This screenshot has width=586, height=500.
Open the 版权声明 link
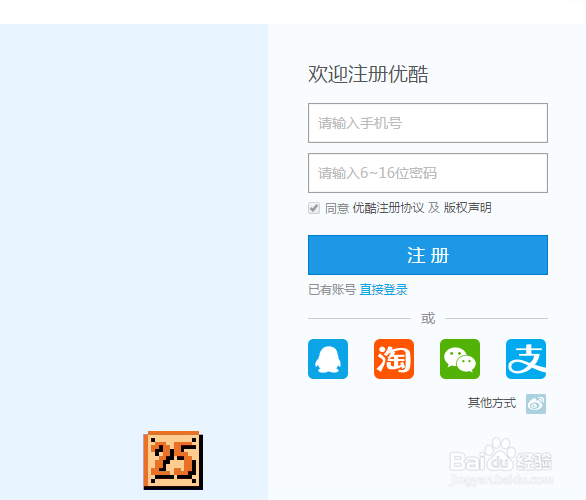(468, 208)
